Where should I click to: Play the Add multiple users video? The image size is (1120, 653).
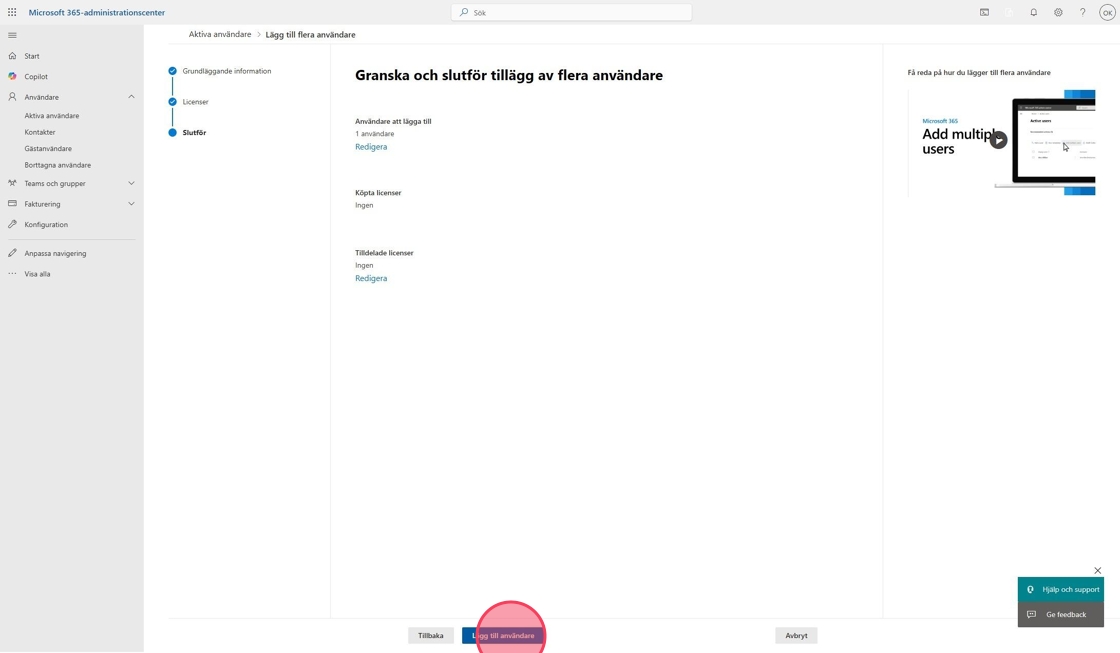pos(998,140)
